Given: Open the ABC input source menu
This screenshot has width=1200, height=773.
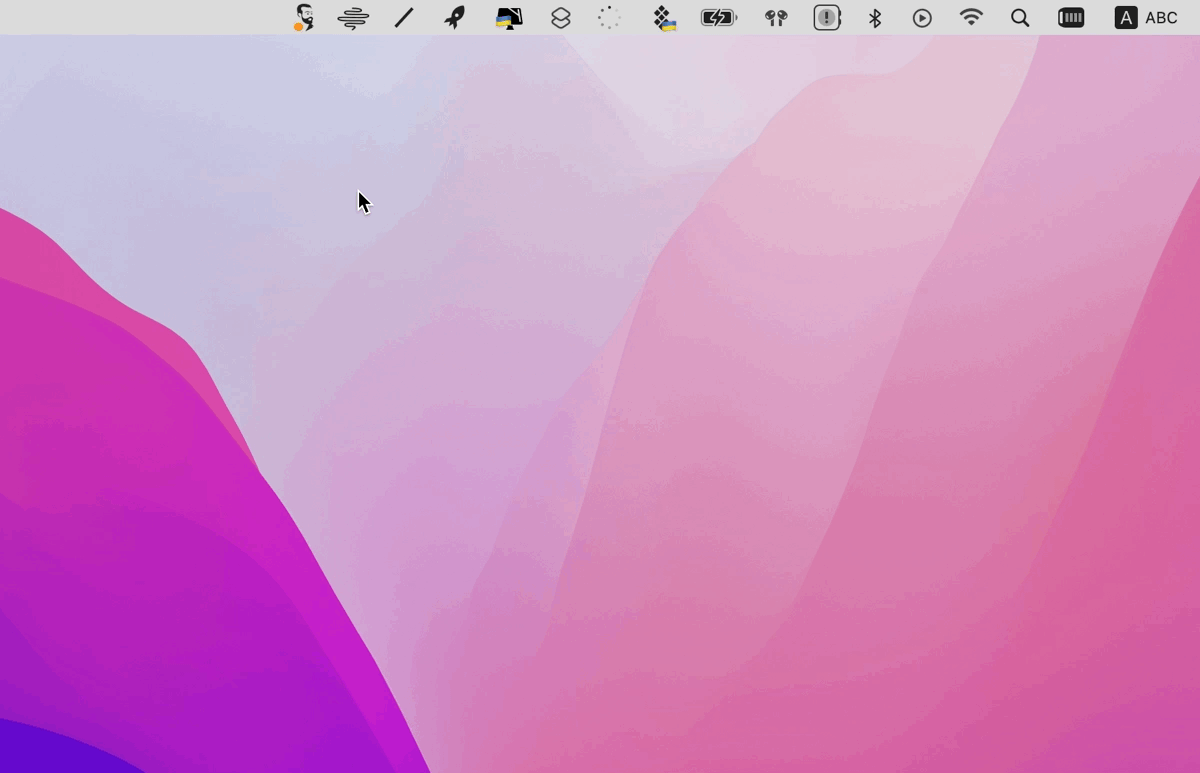Looking at the screenshot, I should (1147, 18).
